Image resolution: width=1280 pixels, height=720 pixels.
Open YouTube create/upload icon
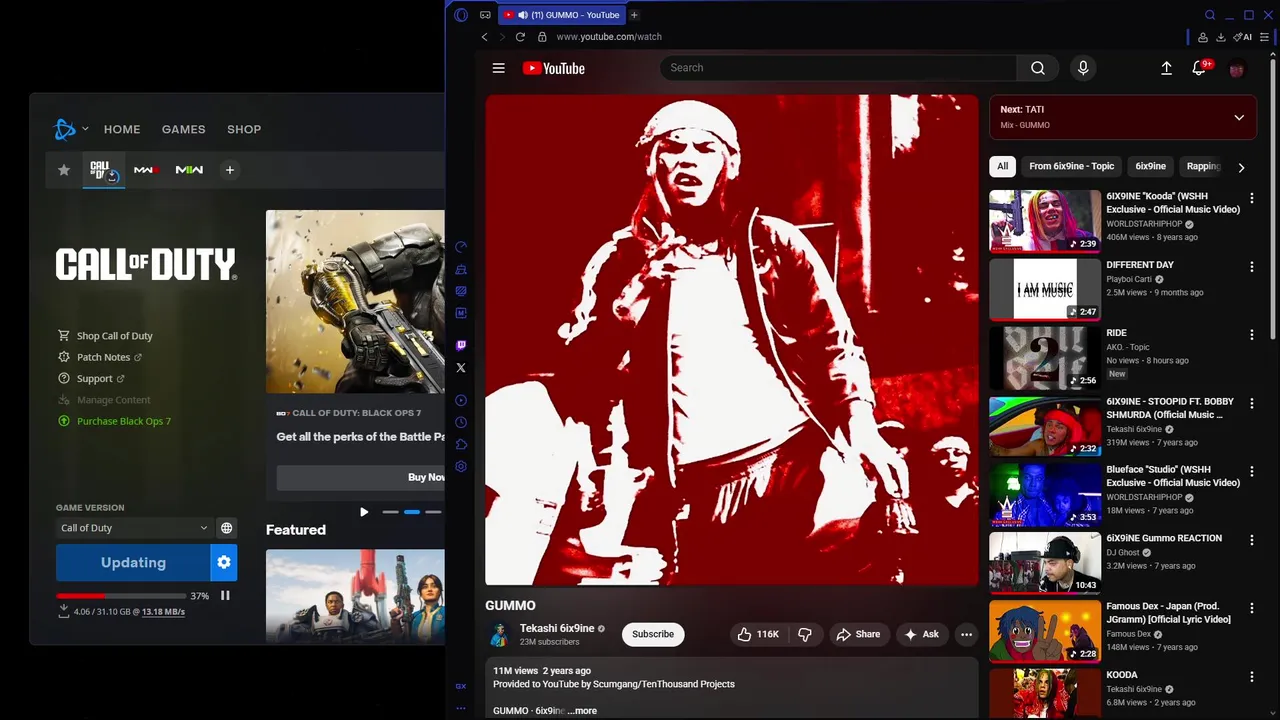(x=1166, y=68)
